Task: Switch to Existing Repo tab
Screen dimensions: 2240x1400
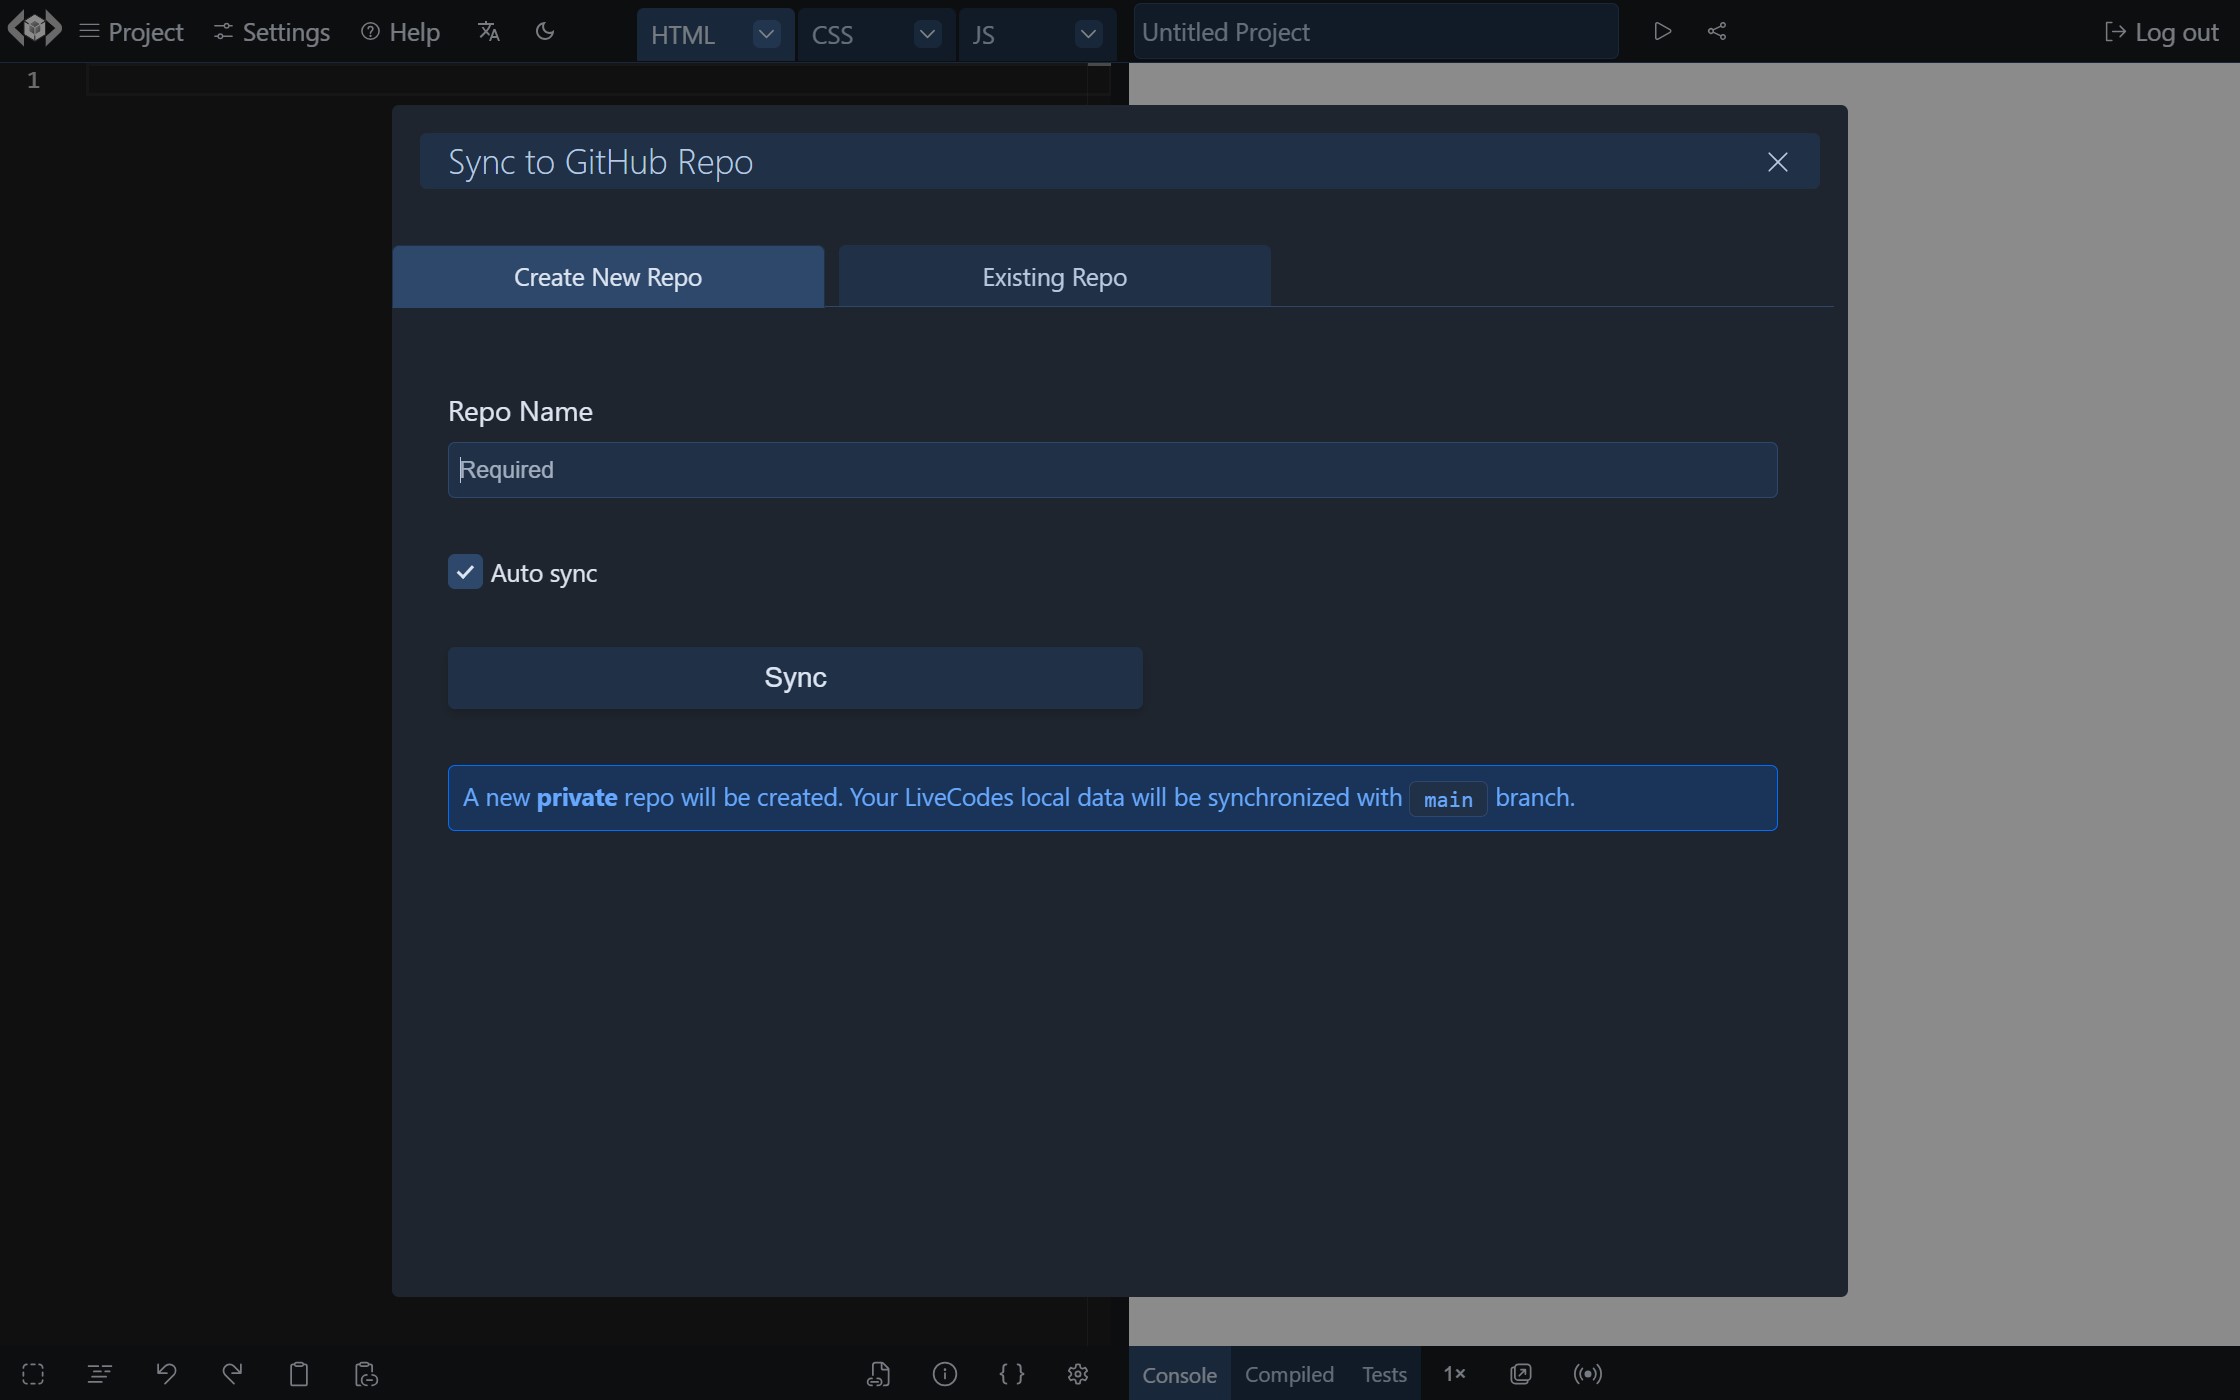Action: click(1055, 276)
